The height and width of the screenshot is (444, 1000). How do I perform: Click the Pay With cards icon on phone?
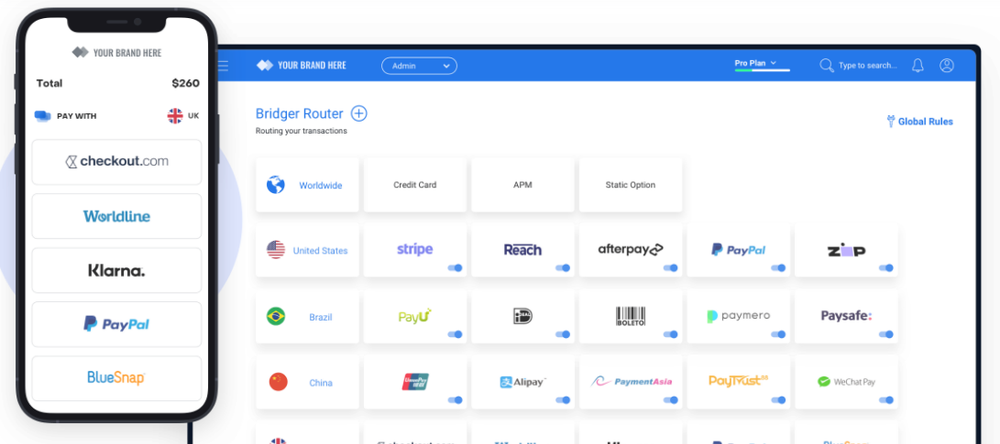tap(43, 116)
